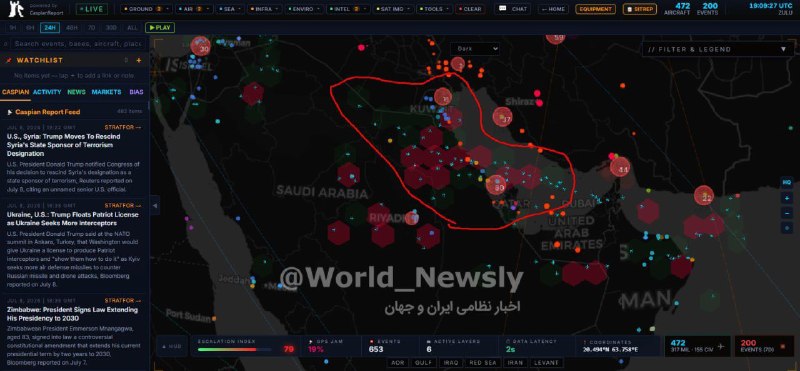Select the 7D time range
The image size is (800, 371).
(x=91, y=28)
